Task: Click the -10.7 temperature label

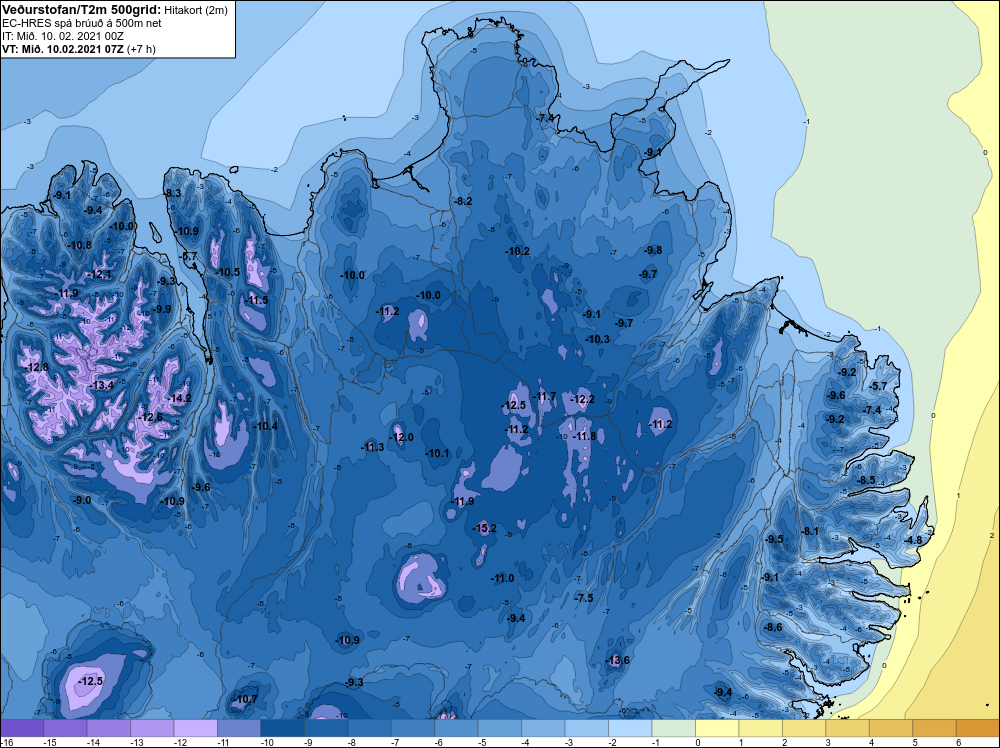Action: coord(246,700)
